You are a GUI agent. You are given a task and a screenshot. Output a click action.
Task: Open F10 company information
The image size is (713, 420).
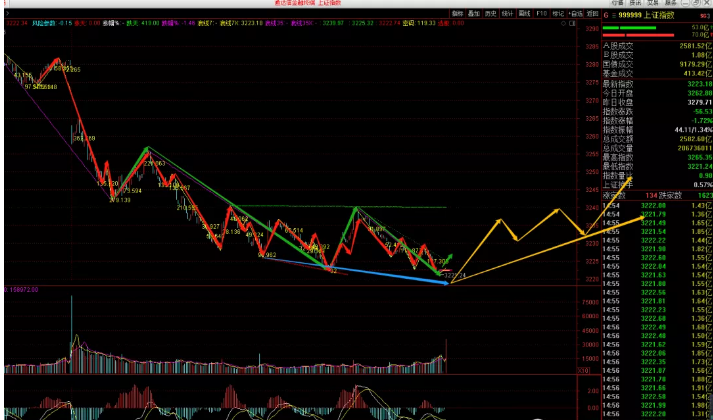541,14
